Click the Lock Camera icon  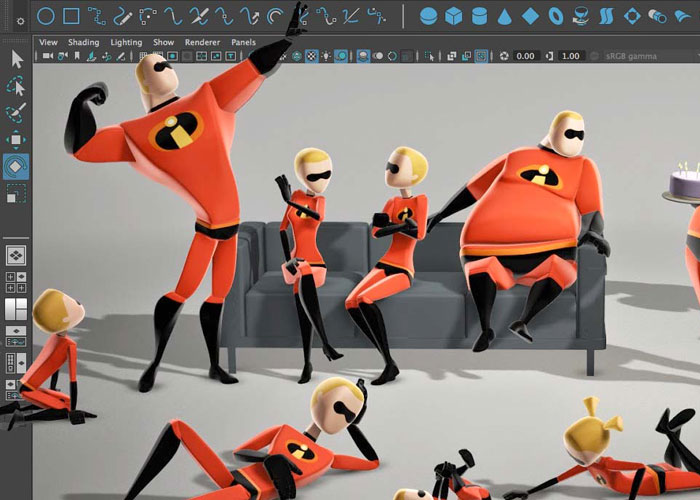point(63,56)
